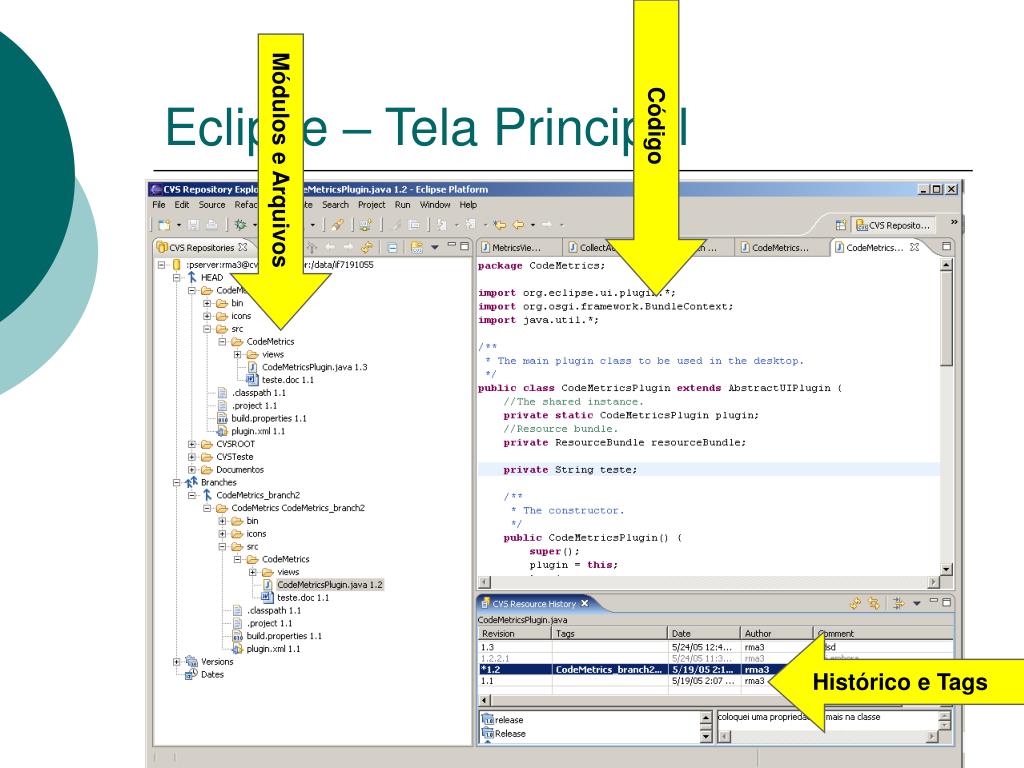
Task: Close the CVS Resource History view
Action: [584, 603]
